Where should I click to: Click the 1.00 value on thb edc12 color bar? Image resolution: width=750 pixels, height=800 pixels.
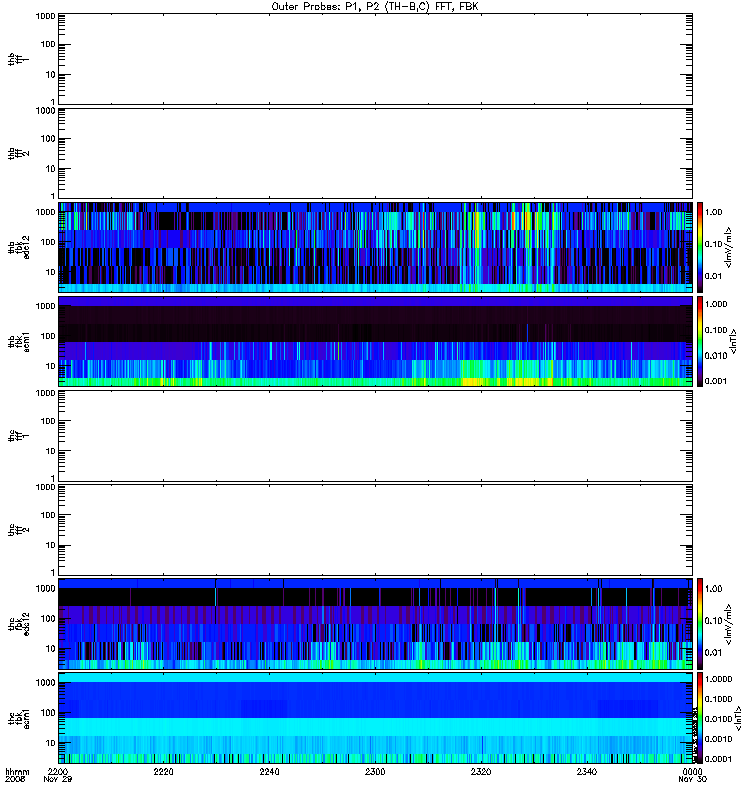[713, 212]
